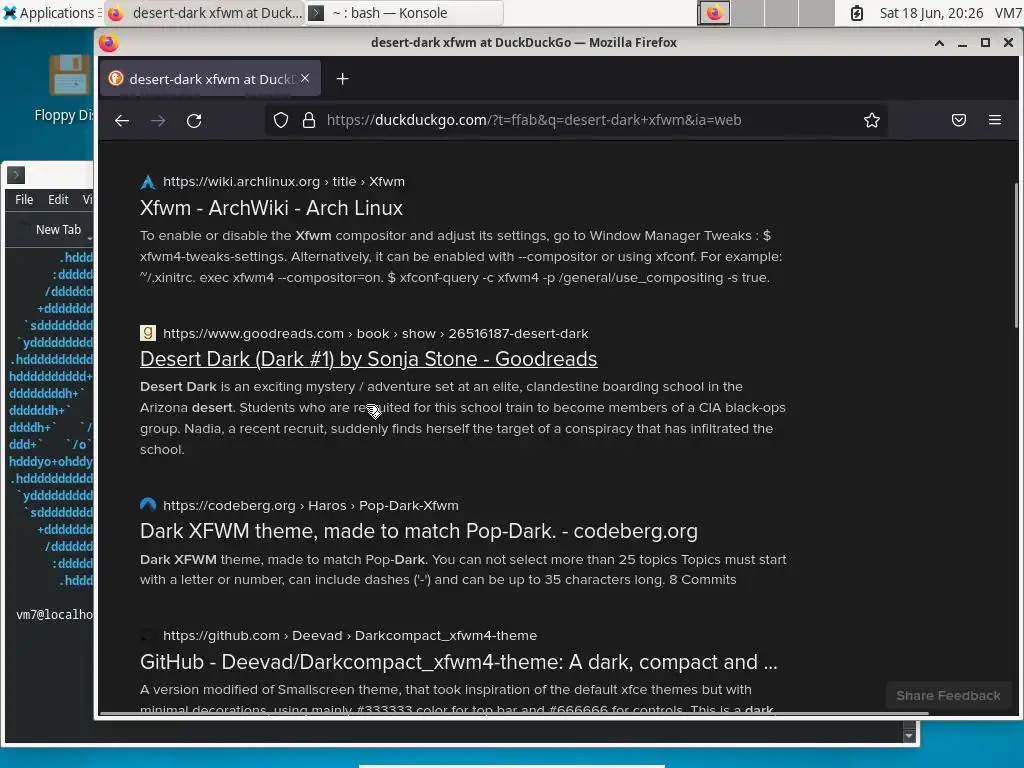The width and height of the screenshot is (1024, 768).
Task: Open Xfwm - ArchWiki - Arch Linux result
Action: coord(271,208)
